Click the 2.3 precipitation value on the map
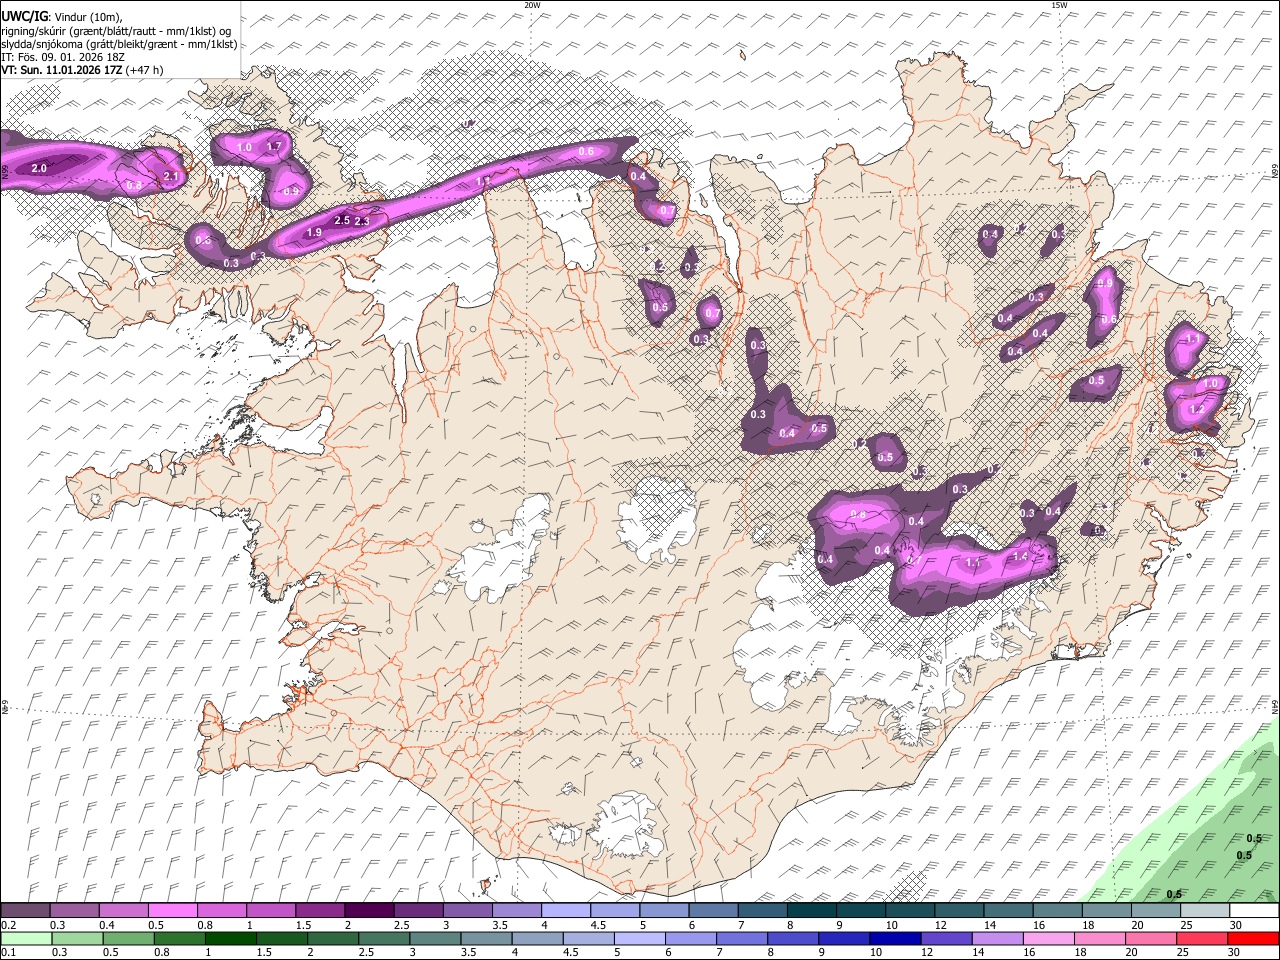 click(362, 222)
